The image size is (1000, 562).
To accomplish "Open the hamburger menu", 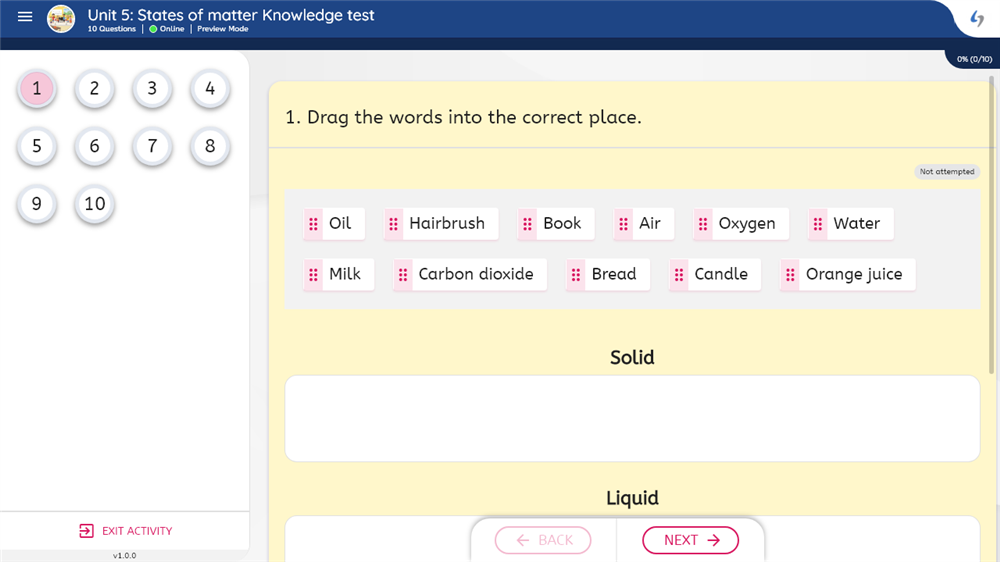I will (x=25, y=17).
